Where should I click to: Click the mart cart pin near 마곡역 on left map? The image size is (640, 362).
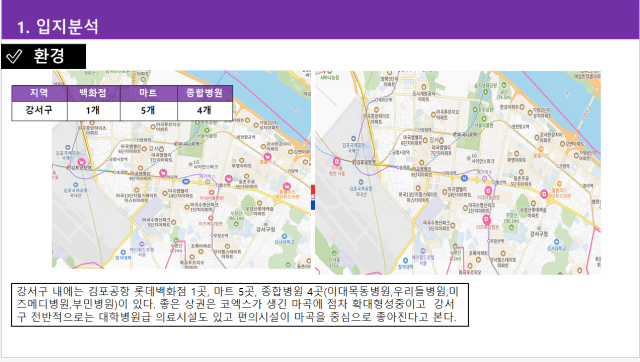[163, 173]
